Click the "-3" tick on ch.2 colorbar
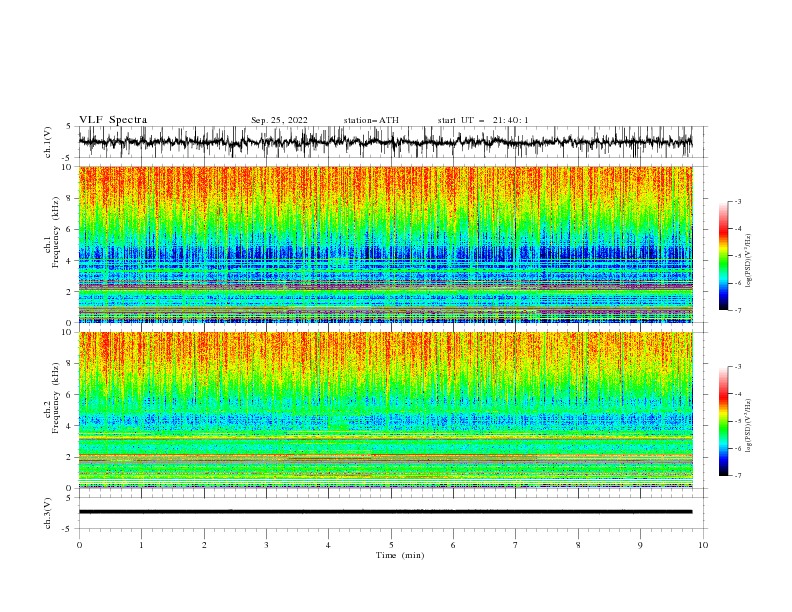The width and height of the screenshot is (792, 612). click(737, 367)
